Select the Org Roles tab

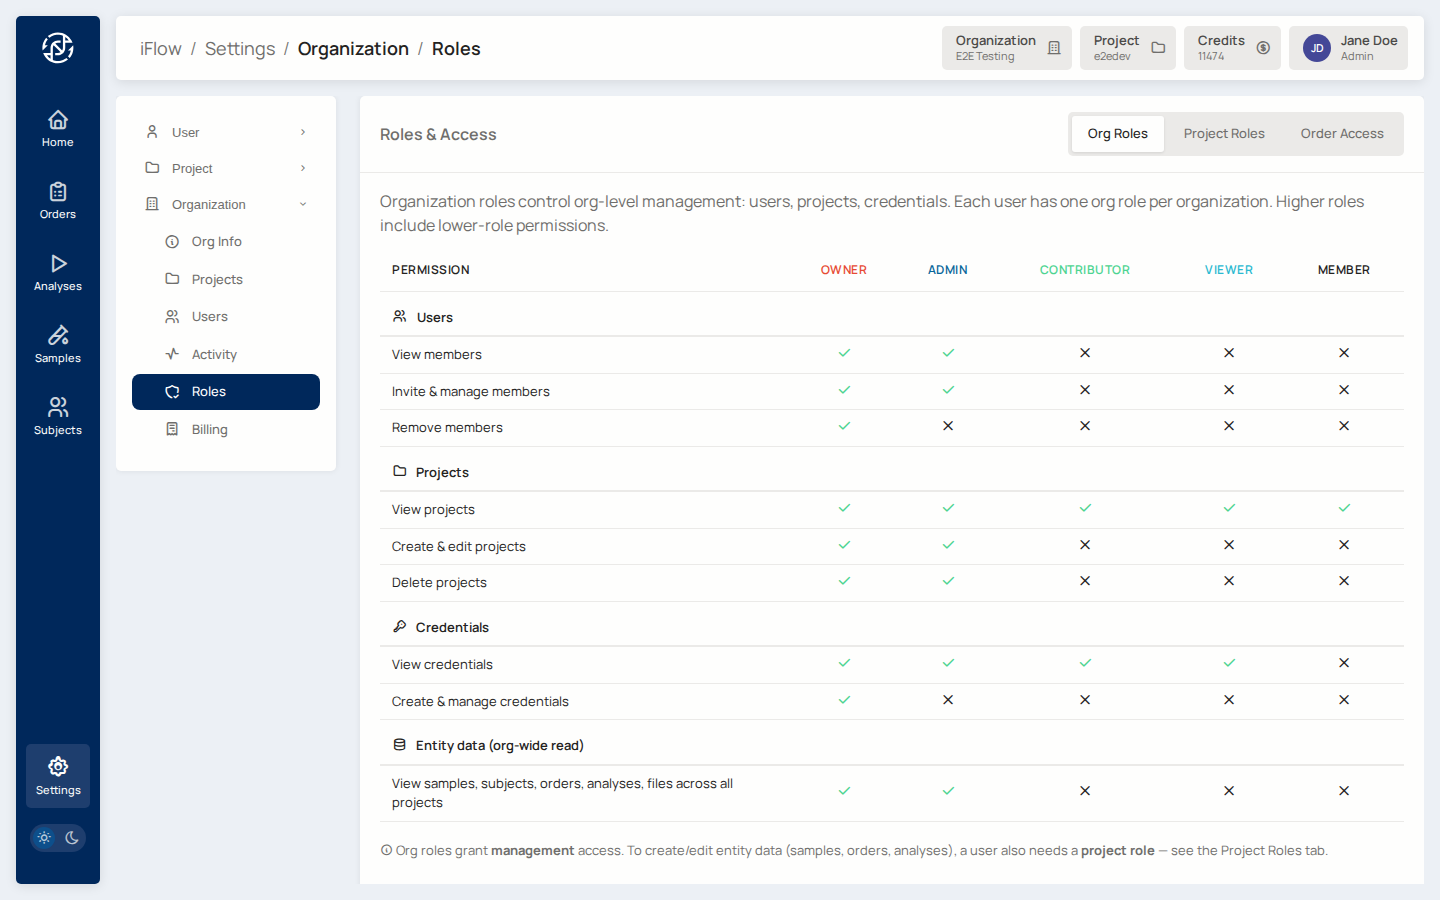1117,134
